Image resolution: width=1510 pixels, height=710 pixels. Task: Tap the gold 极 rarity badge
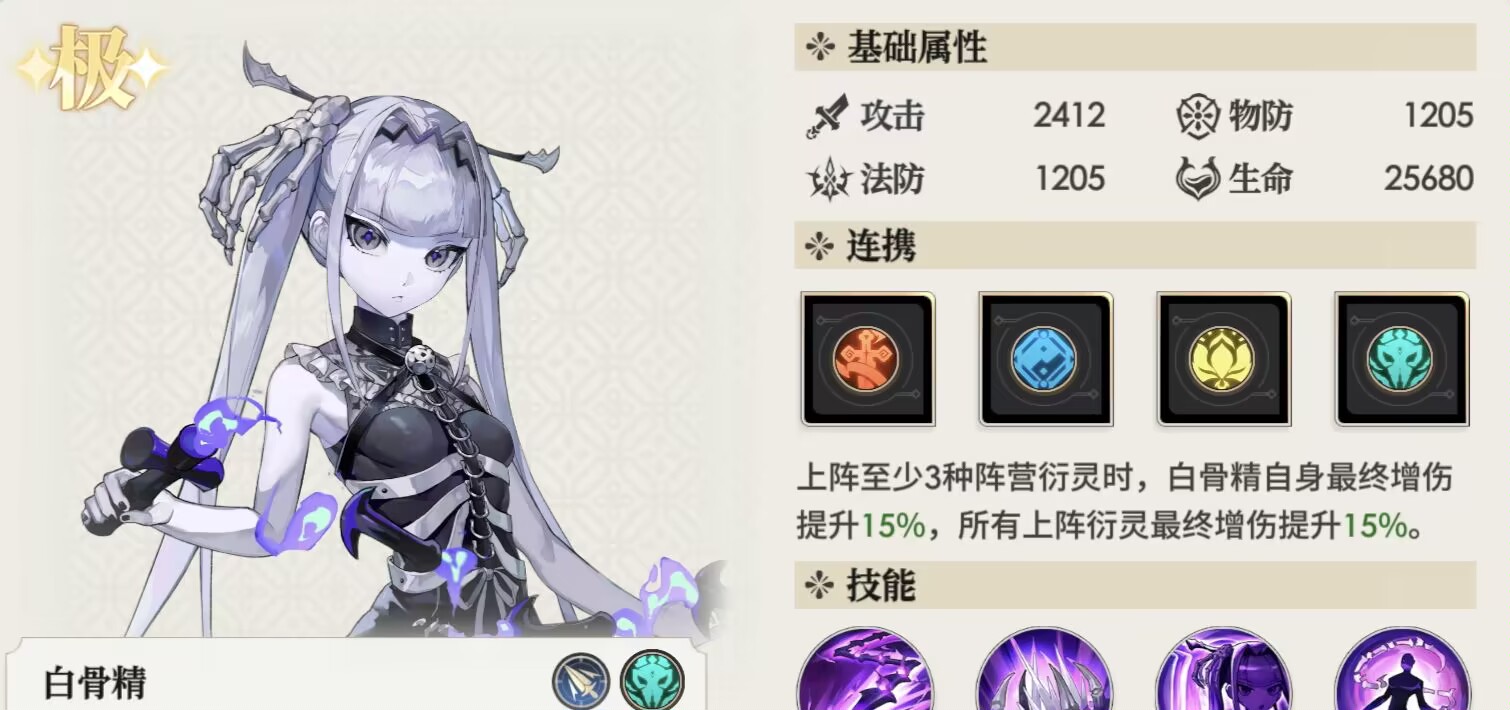pyautogui.click(x=92, y=68)
